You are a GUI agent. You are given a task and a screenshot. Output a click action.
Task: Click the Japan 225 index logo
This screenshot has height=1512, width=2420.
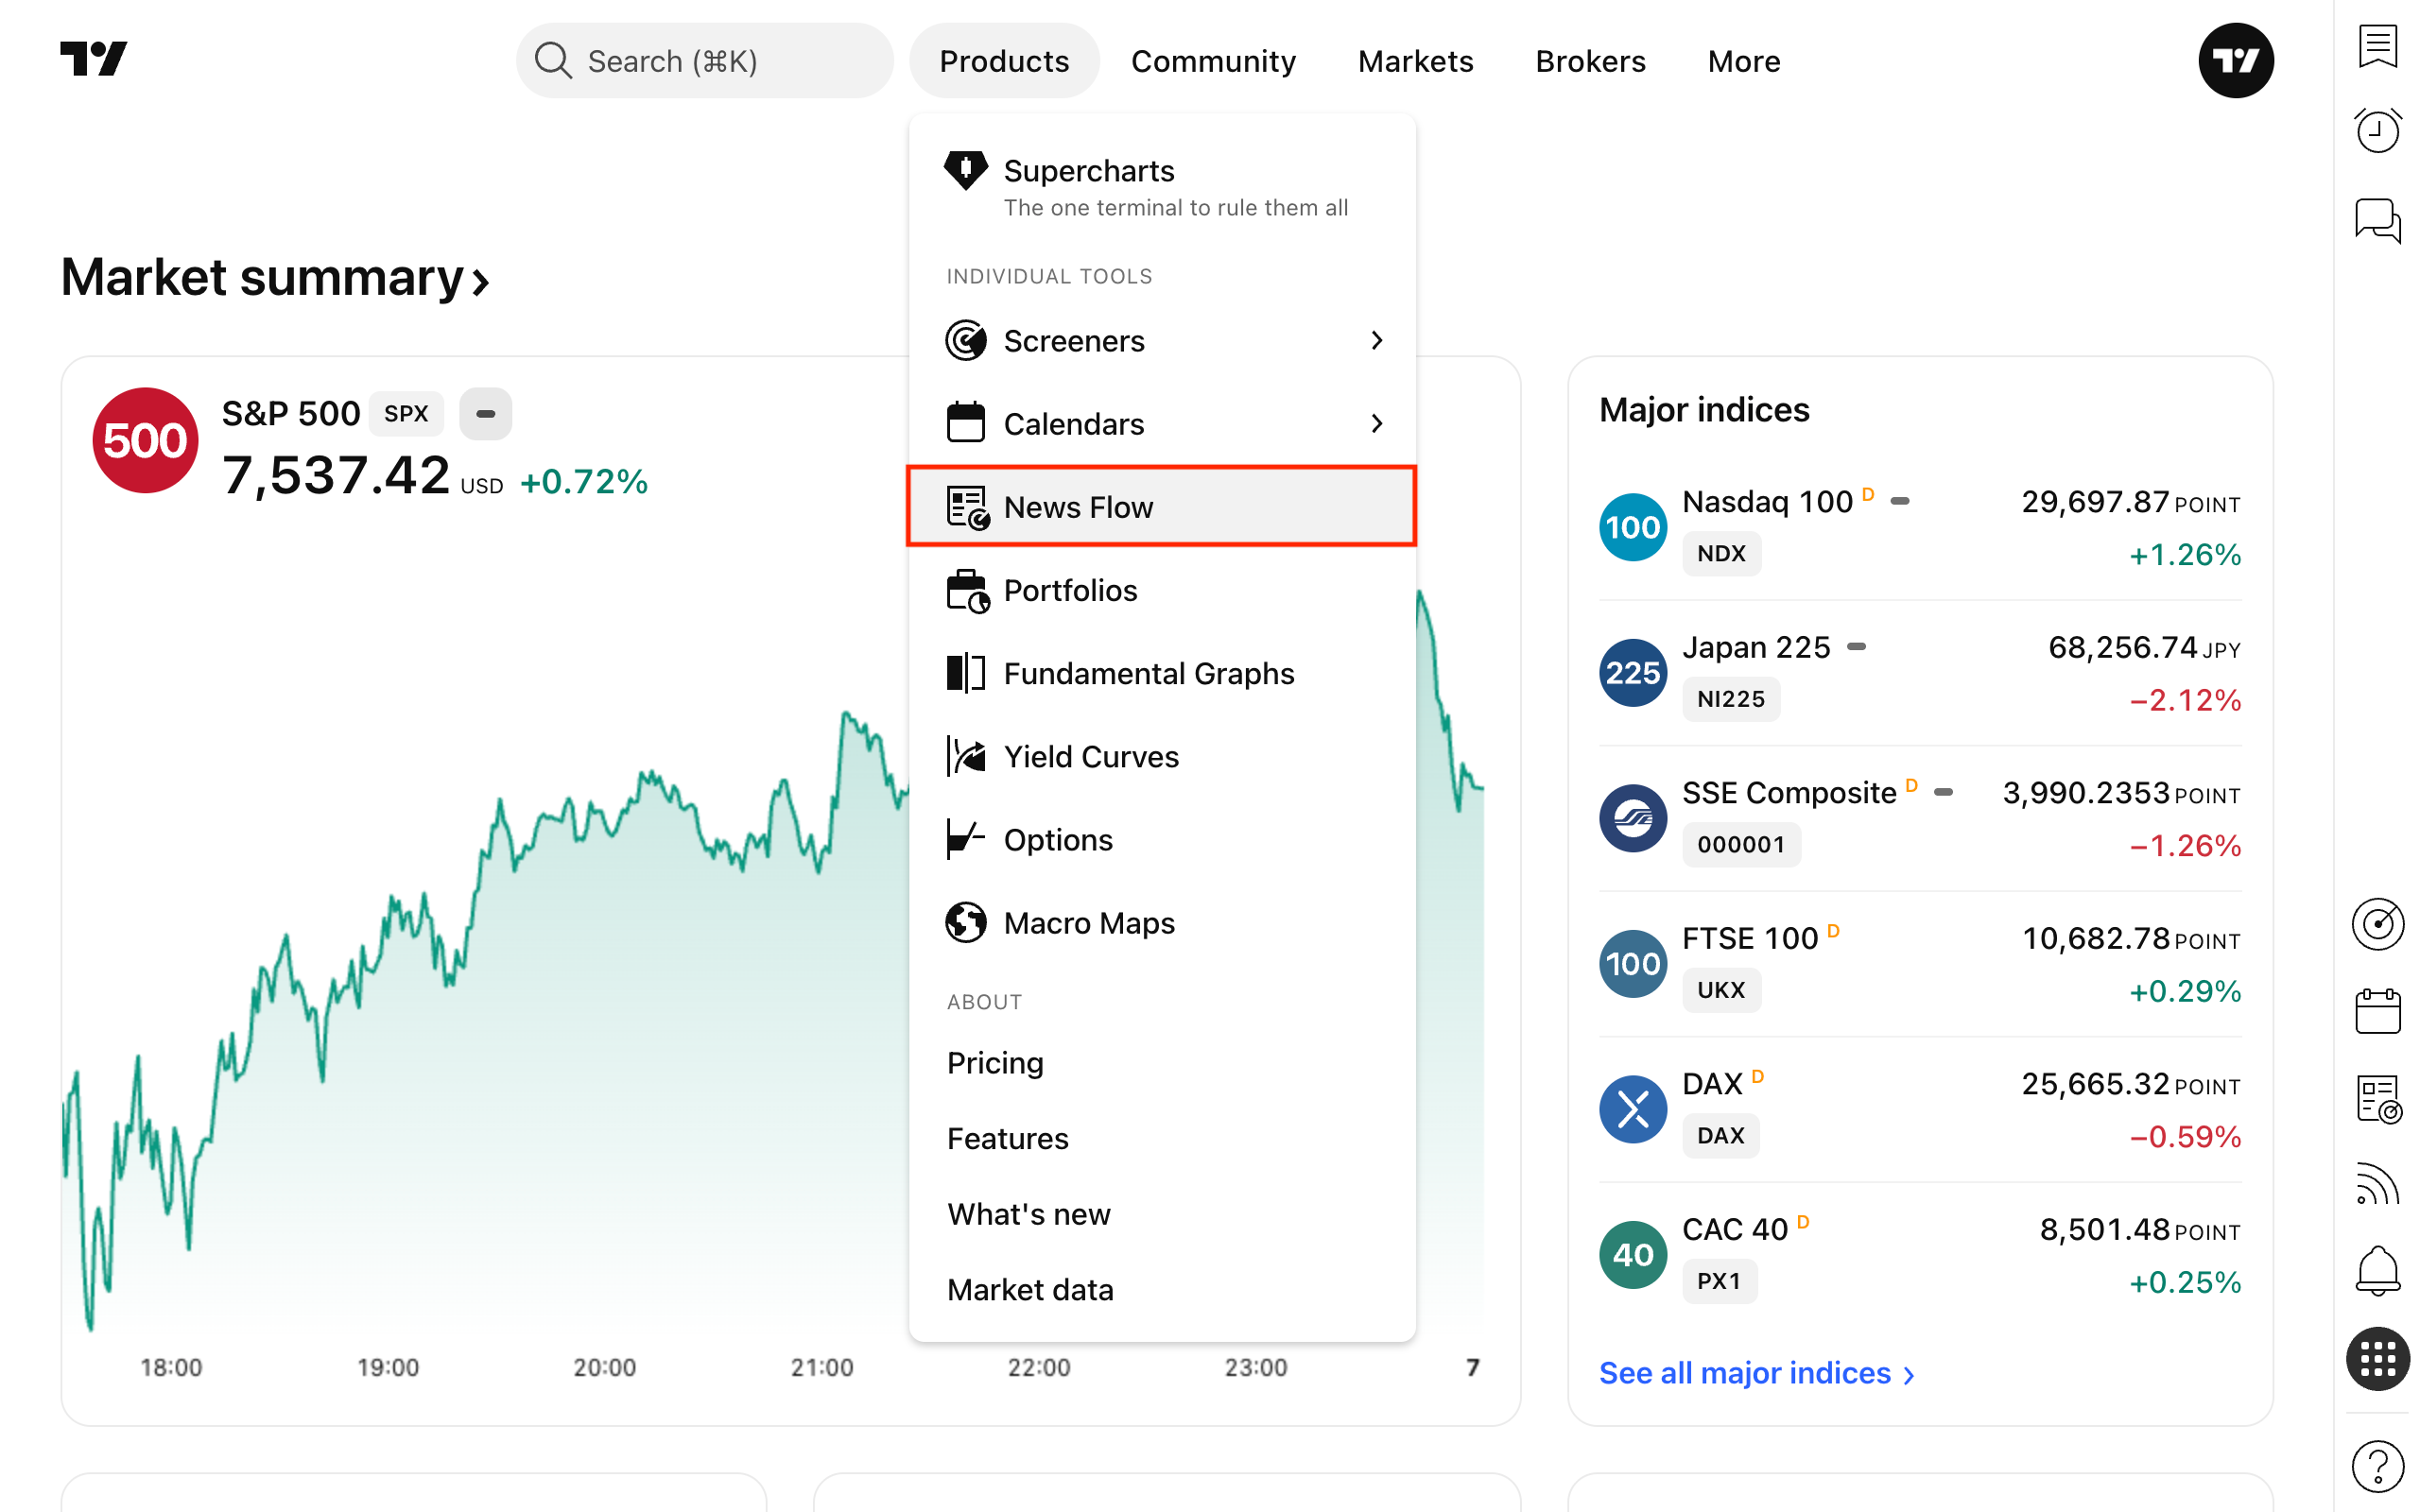coord(1632,673)
